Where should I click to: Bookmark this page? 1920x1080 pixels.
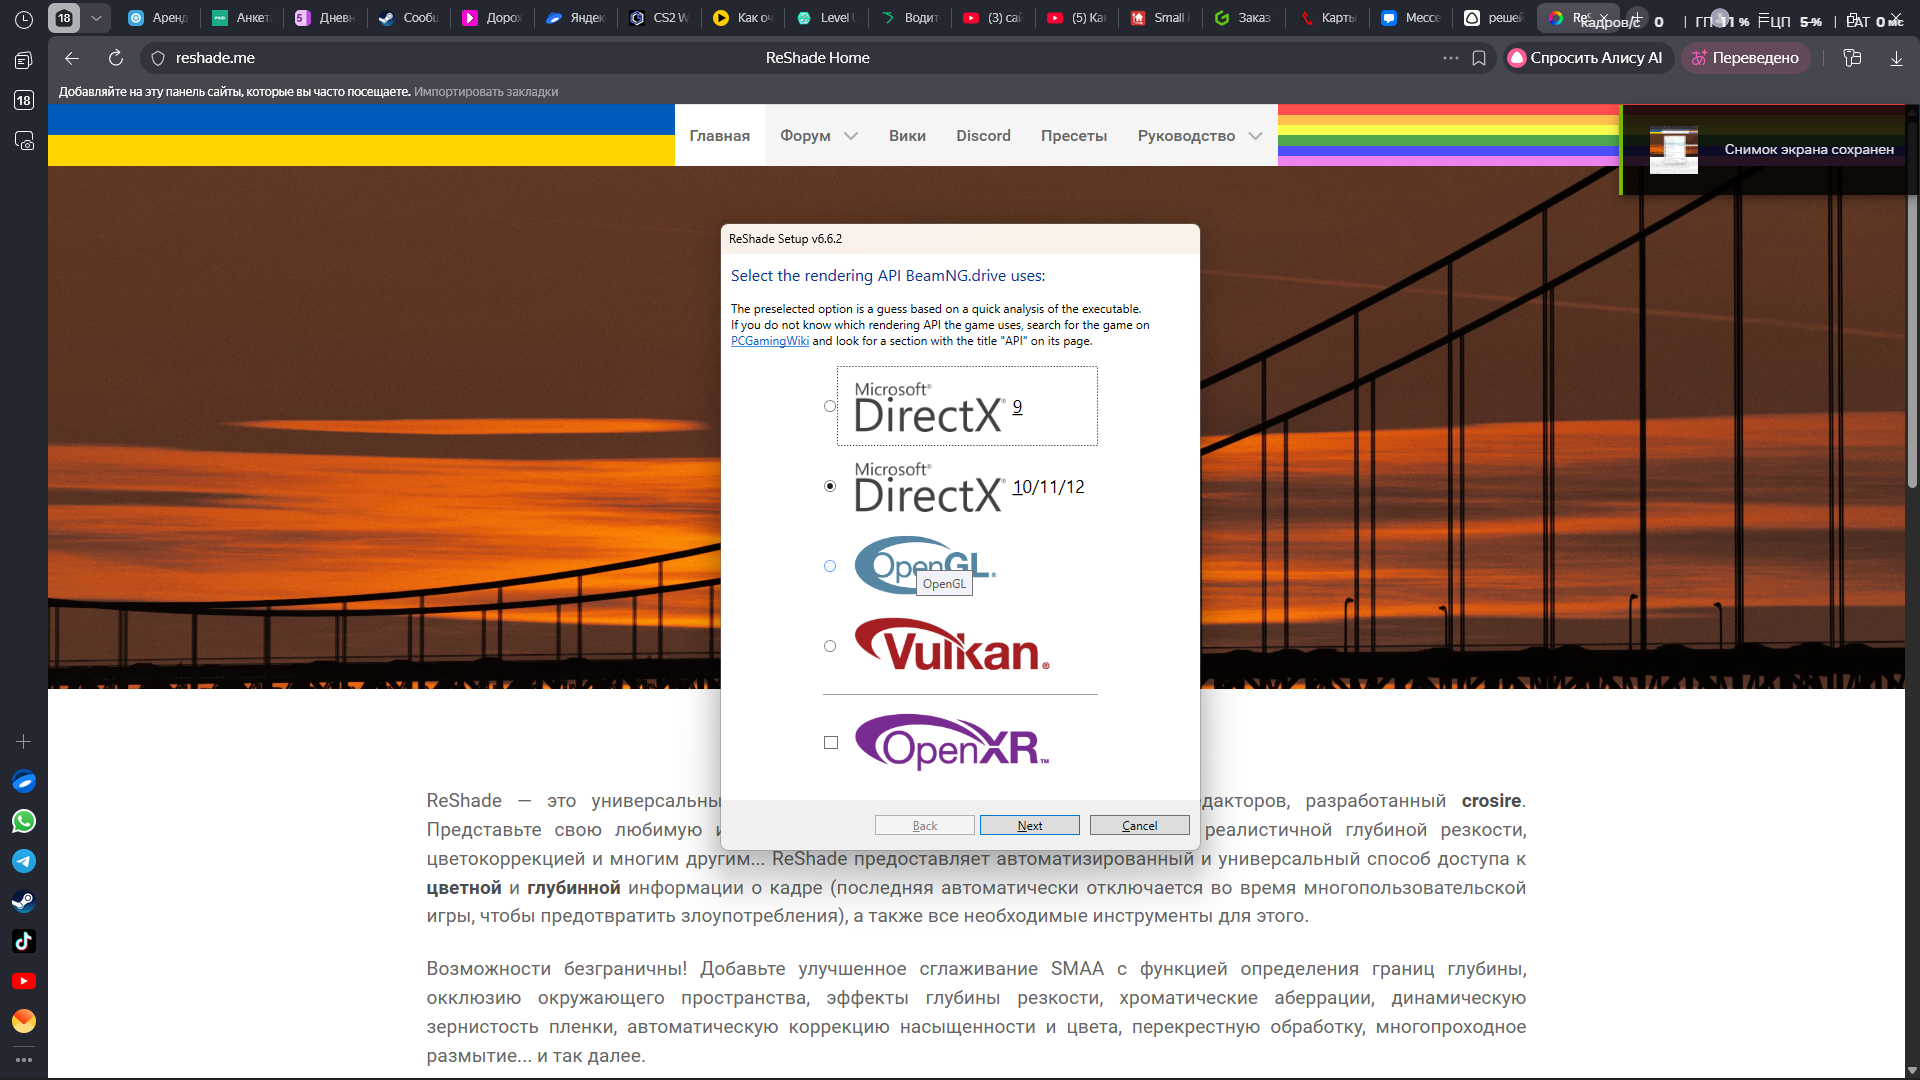tap(1479, 58)
